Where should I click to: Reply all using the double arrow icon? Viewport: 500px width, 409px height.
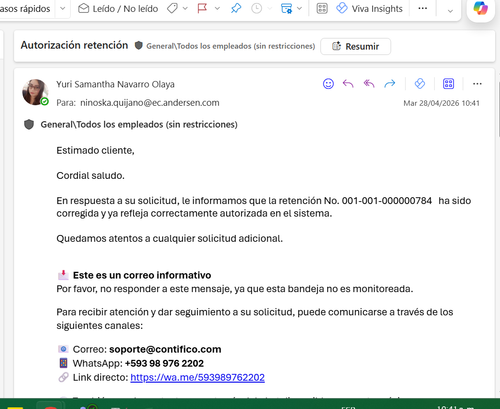click(369, 84)
